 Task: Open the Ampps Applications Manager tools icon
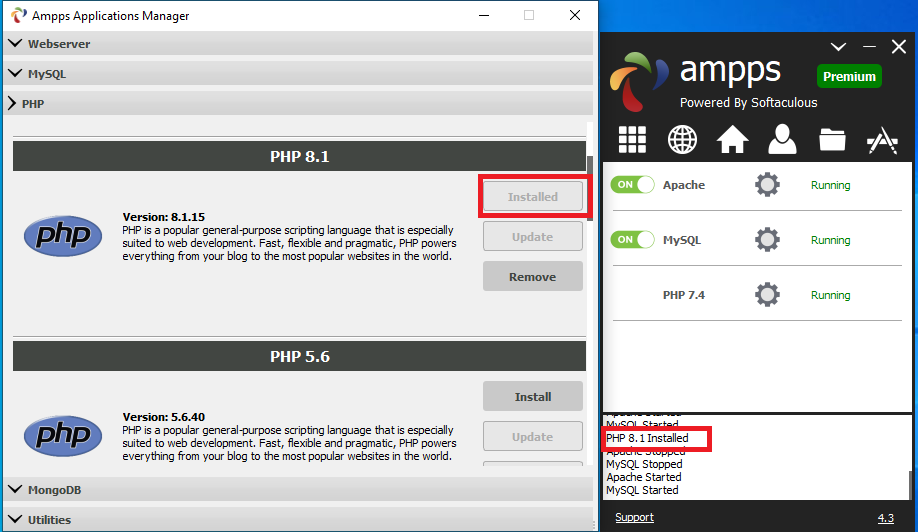pos(882,140)
